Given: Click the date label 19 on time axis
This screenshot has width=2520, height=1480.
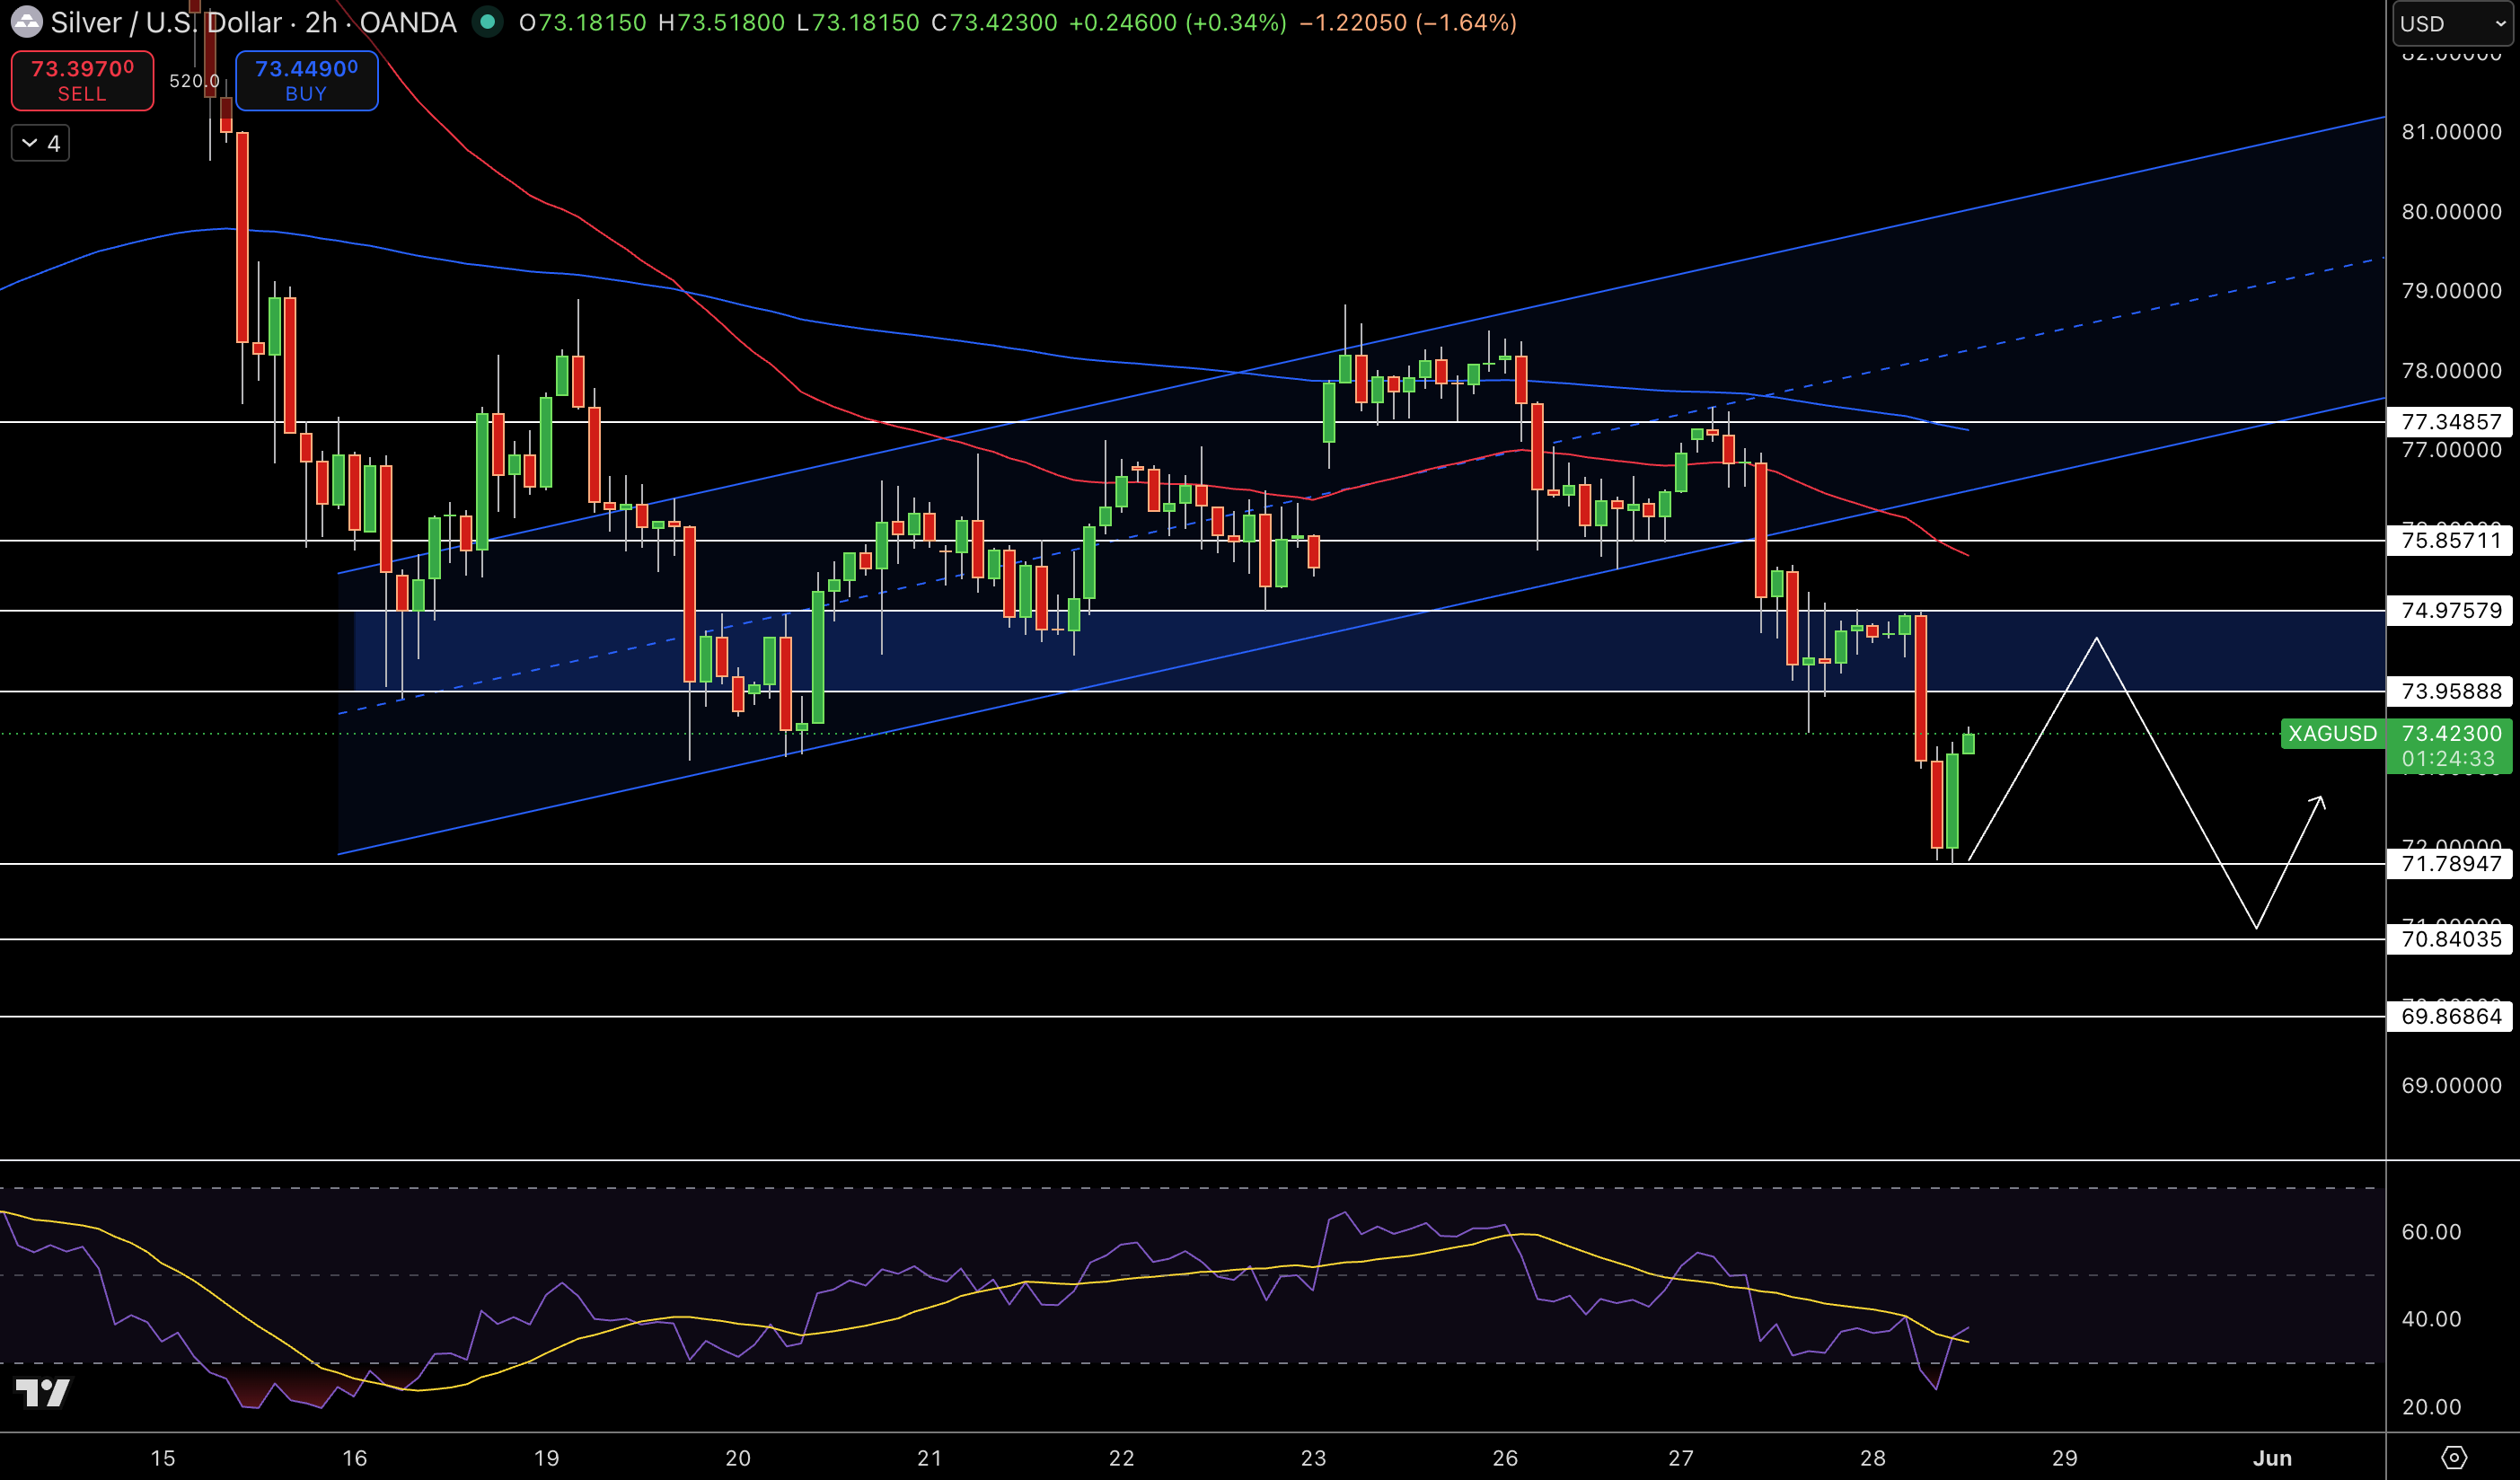Looking at the screenshot, I should 546,1458.
